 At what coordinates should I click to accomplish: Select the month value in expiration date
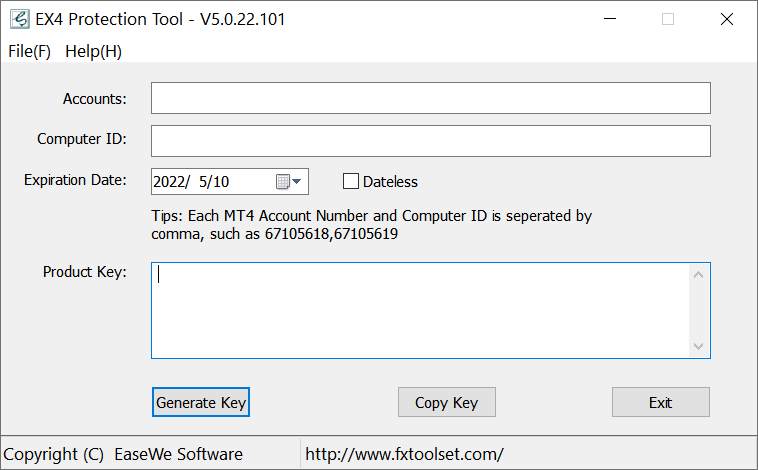204,182
